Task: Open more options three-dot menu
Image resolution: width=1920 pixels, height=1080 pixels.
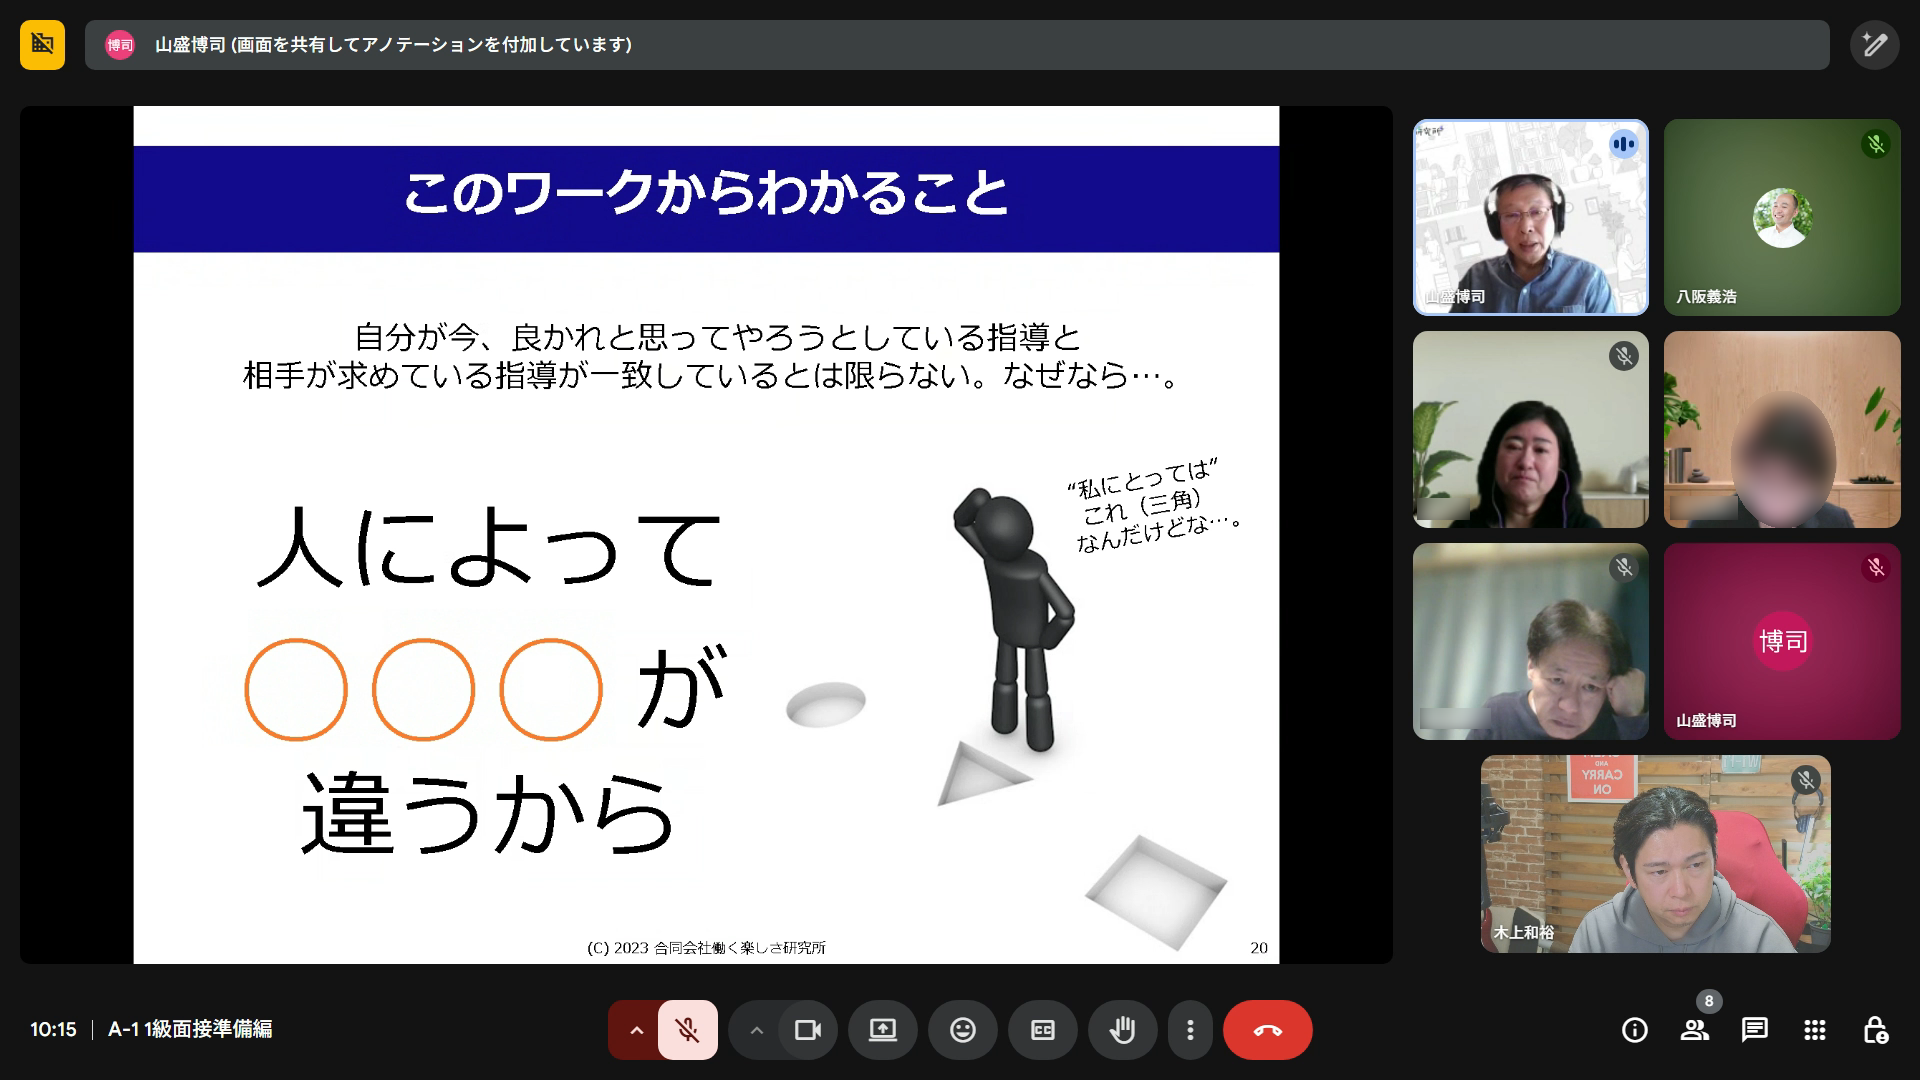Action: point(1189,1029)
